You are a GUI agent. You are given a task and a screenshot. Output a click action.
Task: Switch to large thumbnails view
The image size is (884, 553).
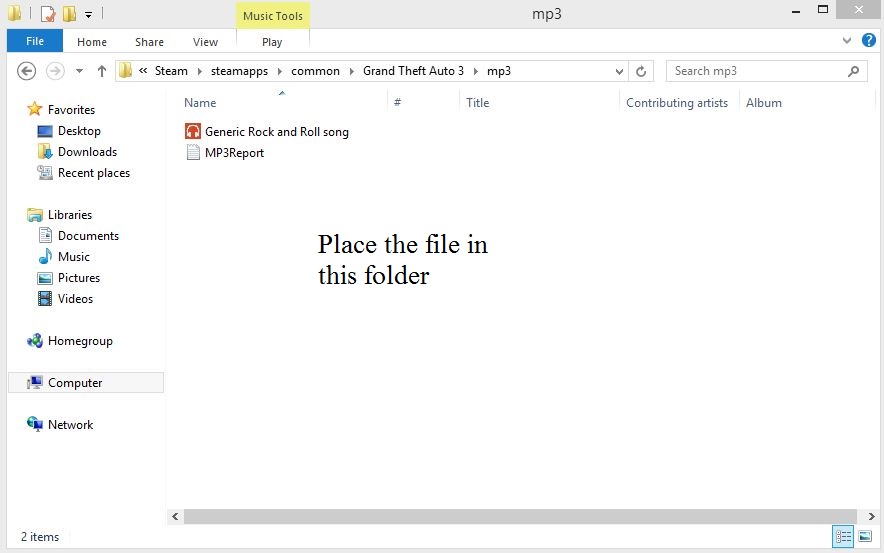[x=865, y=536]
